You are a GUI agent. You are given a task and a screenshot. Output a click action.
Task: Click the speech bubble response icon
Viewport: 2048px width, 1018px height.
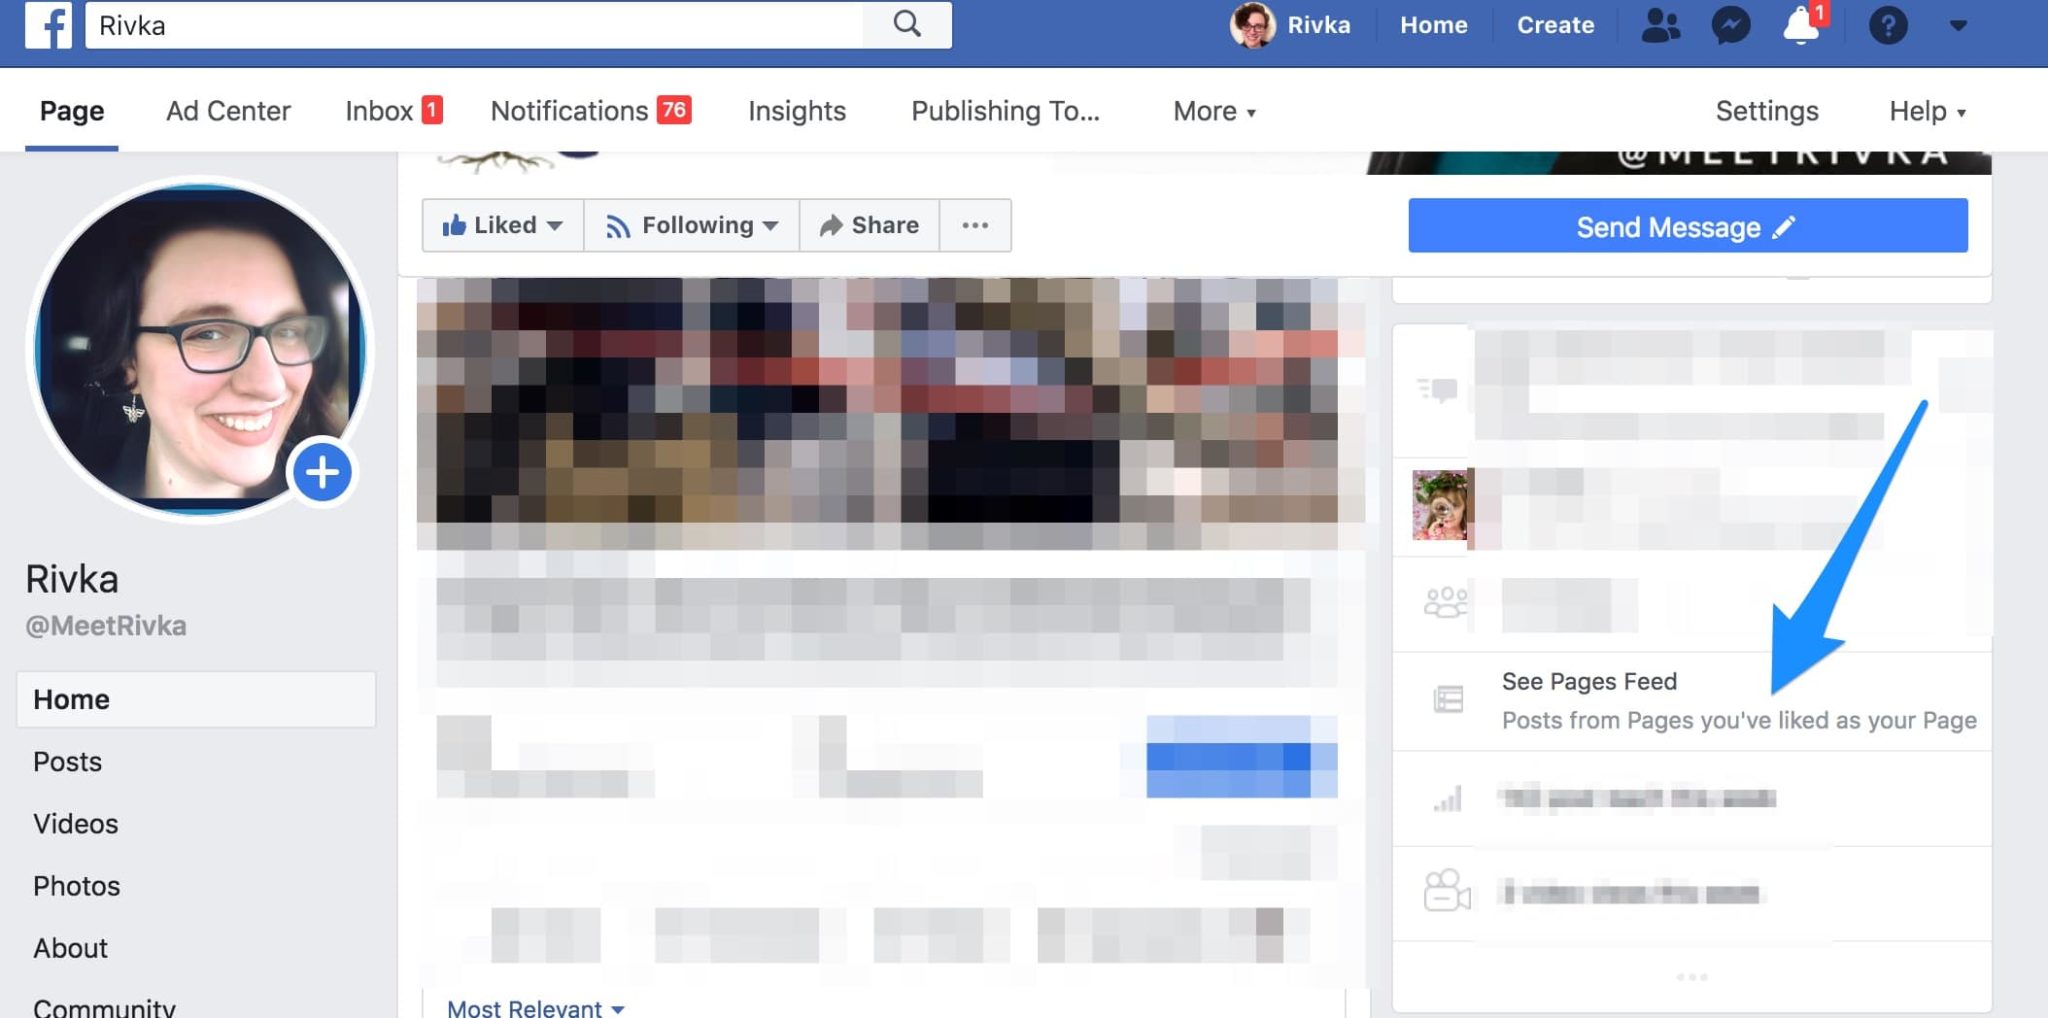point(1438,388)
